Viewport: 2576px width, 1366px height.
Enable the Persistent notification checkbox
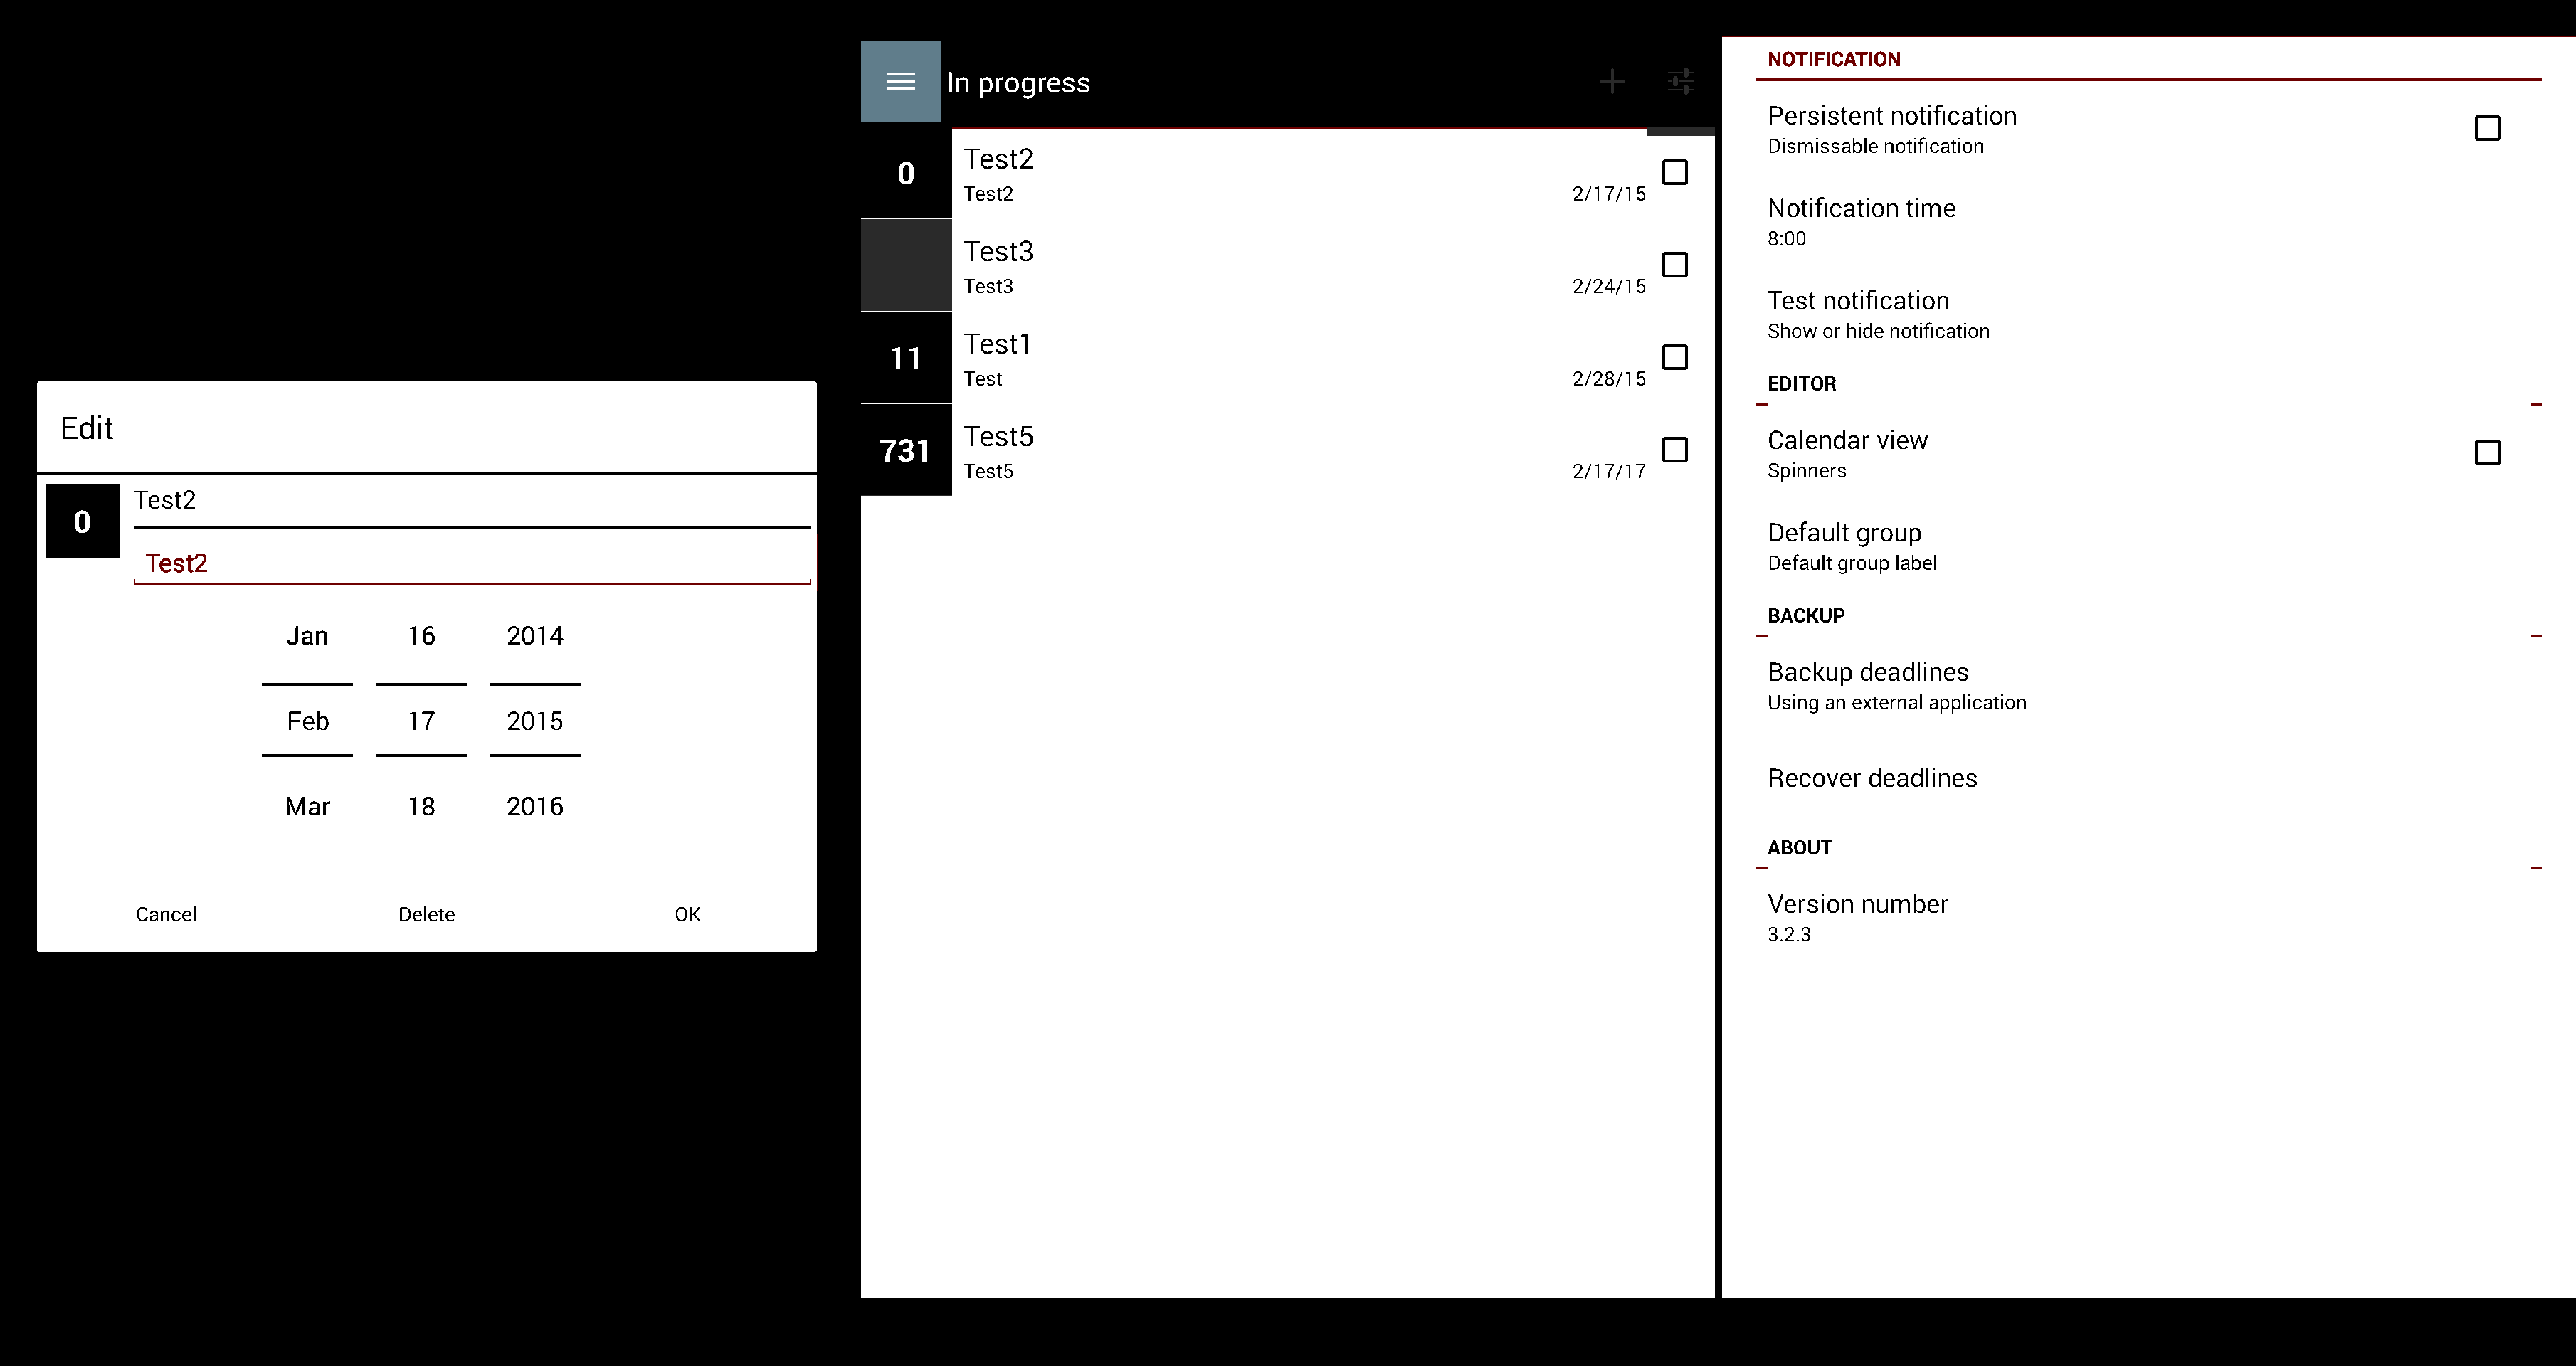tap(2486, 128)
